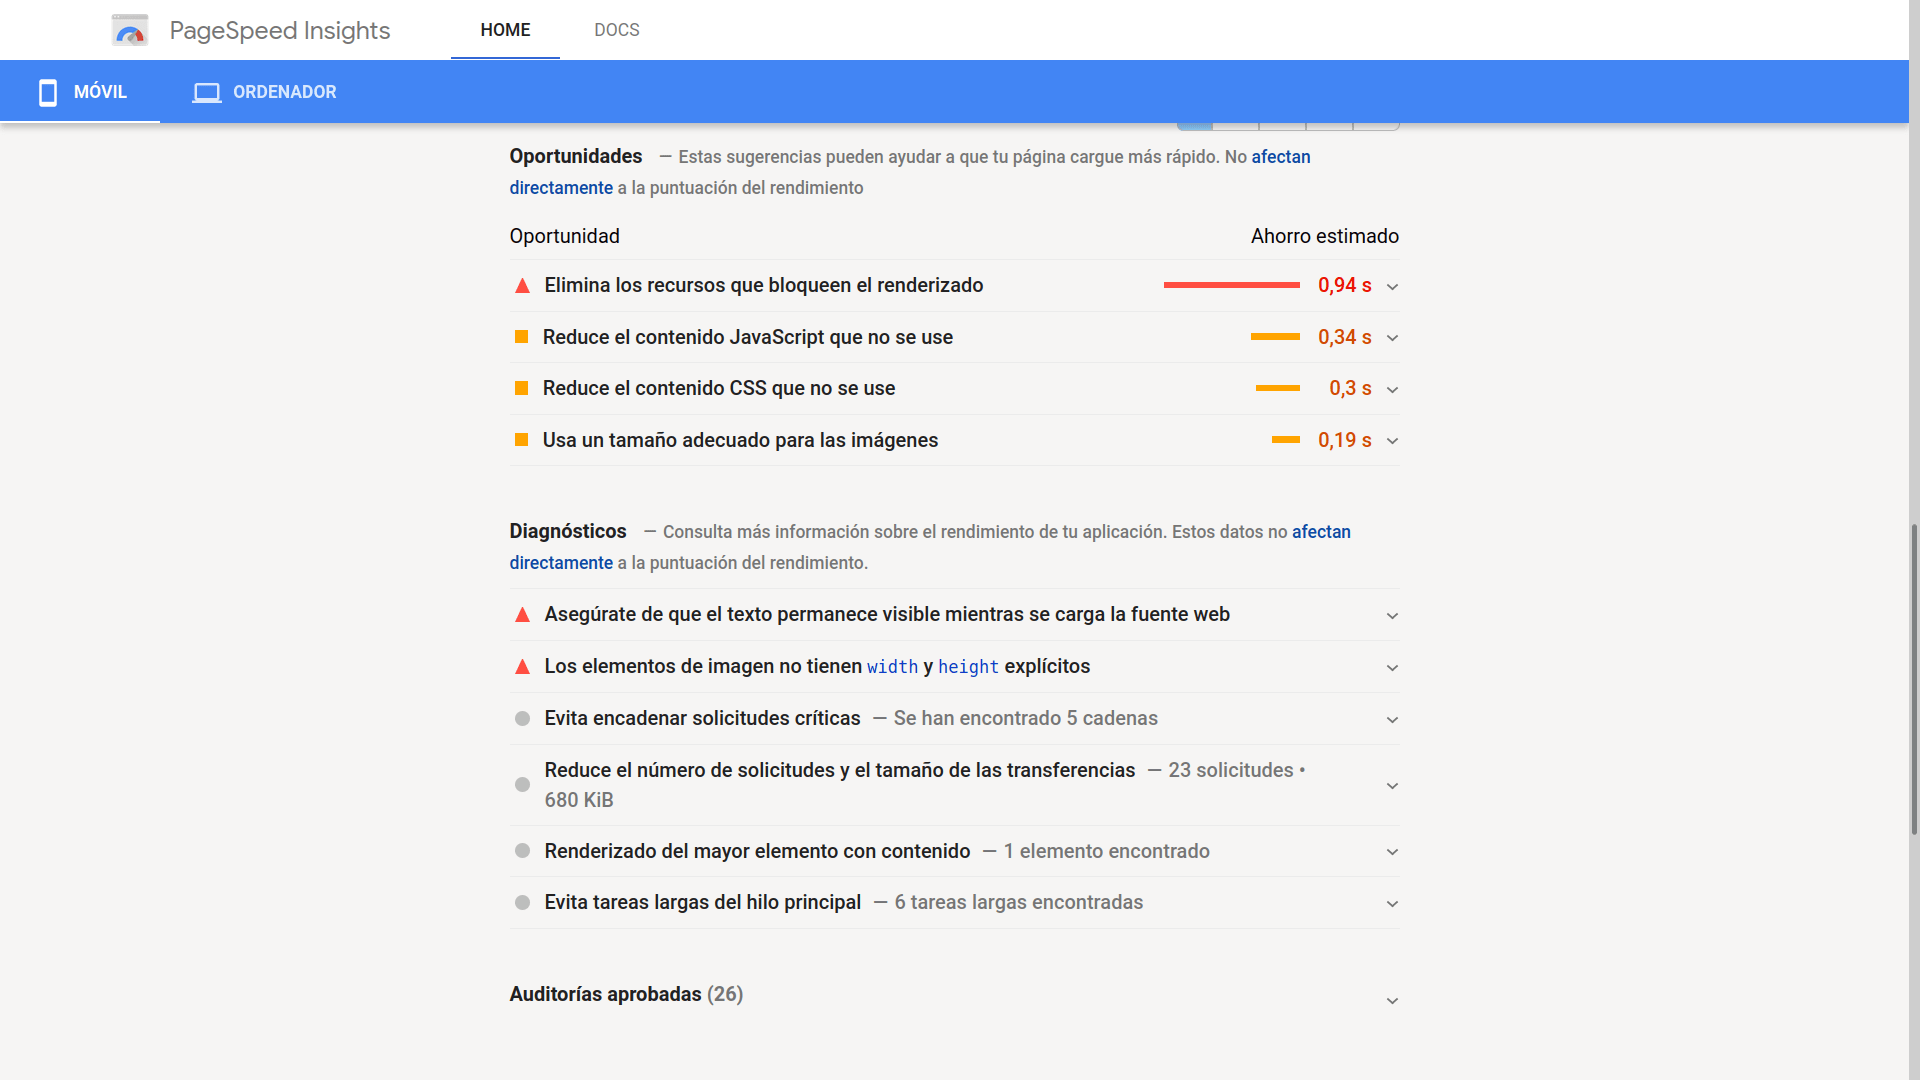Open the DOCS tab

tap(617, 30)
